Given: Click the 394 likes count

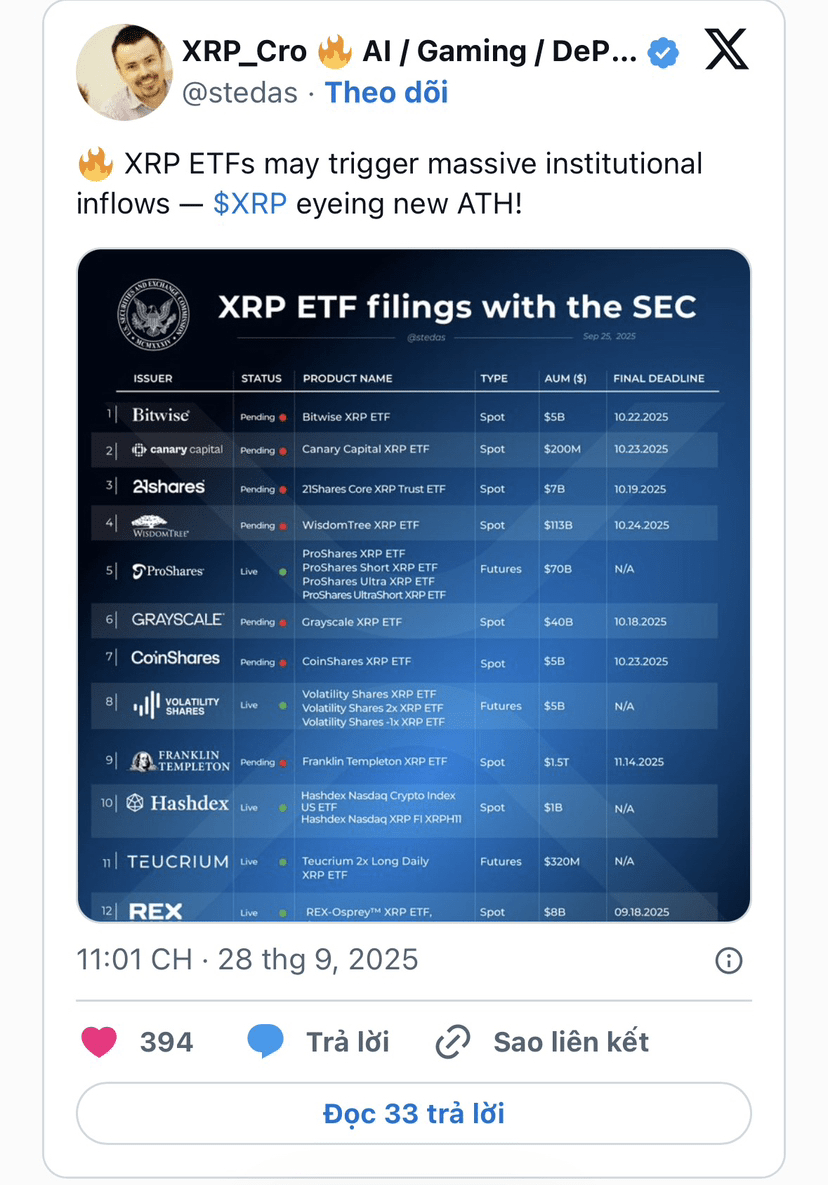Looking at the screenshot, I should point(167,1042).
